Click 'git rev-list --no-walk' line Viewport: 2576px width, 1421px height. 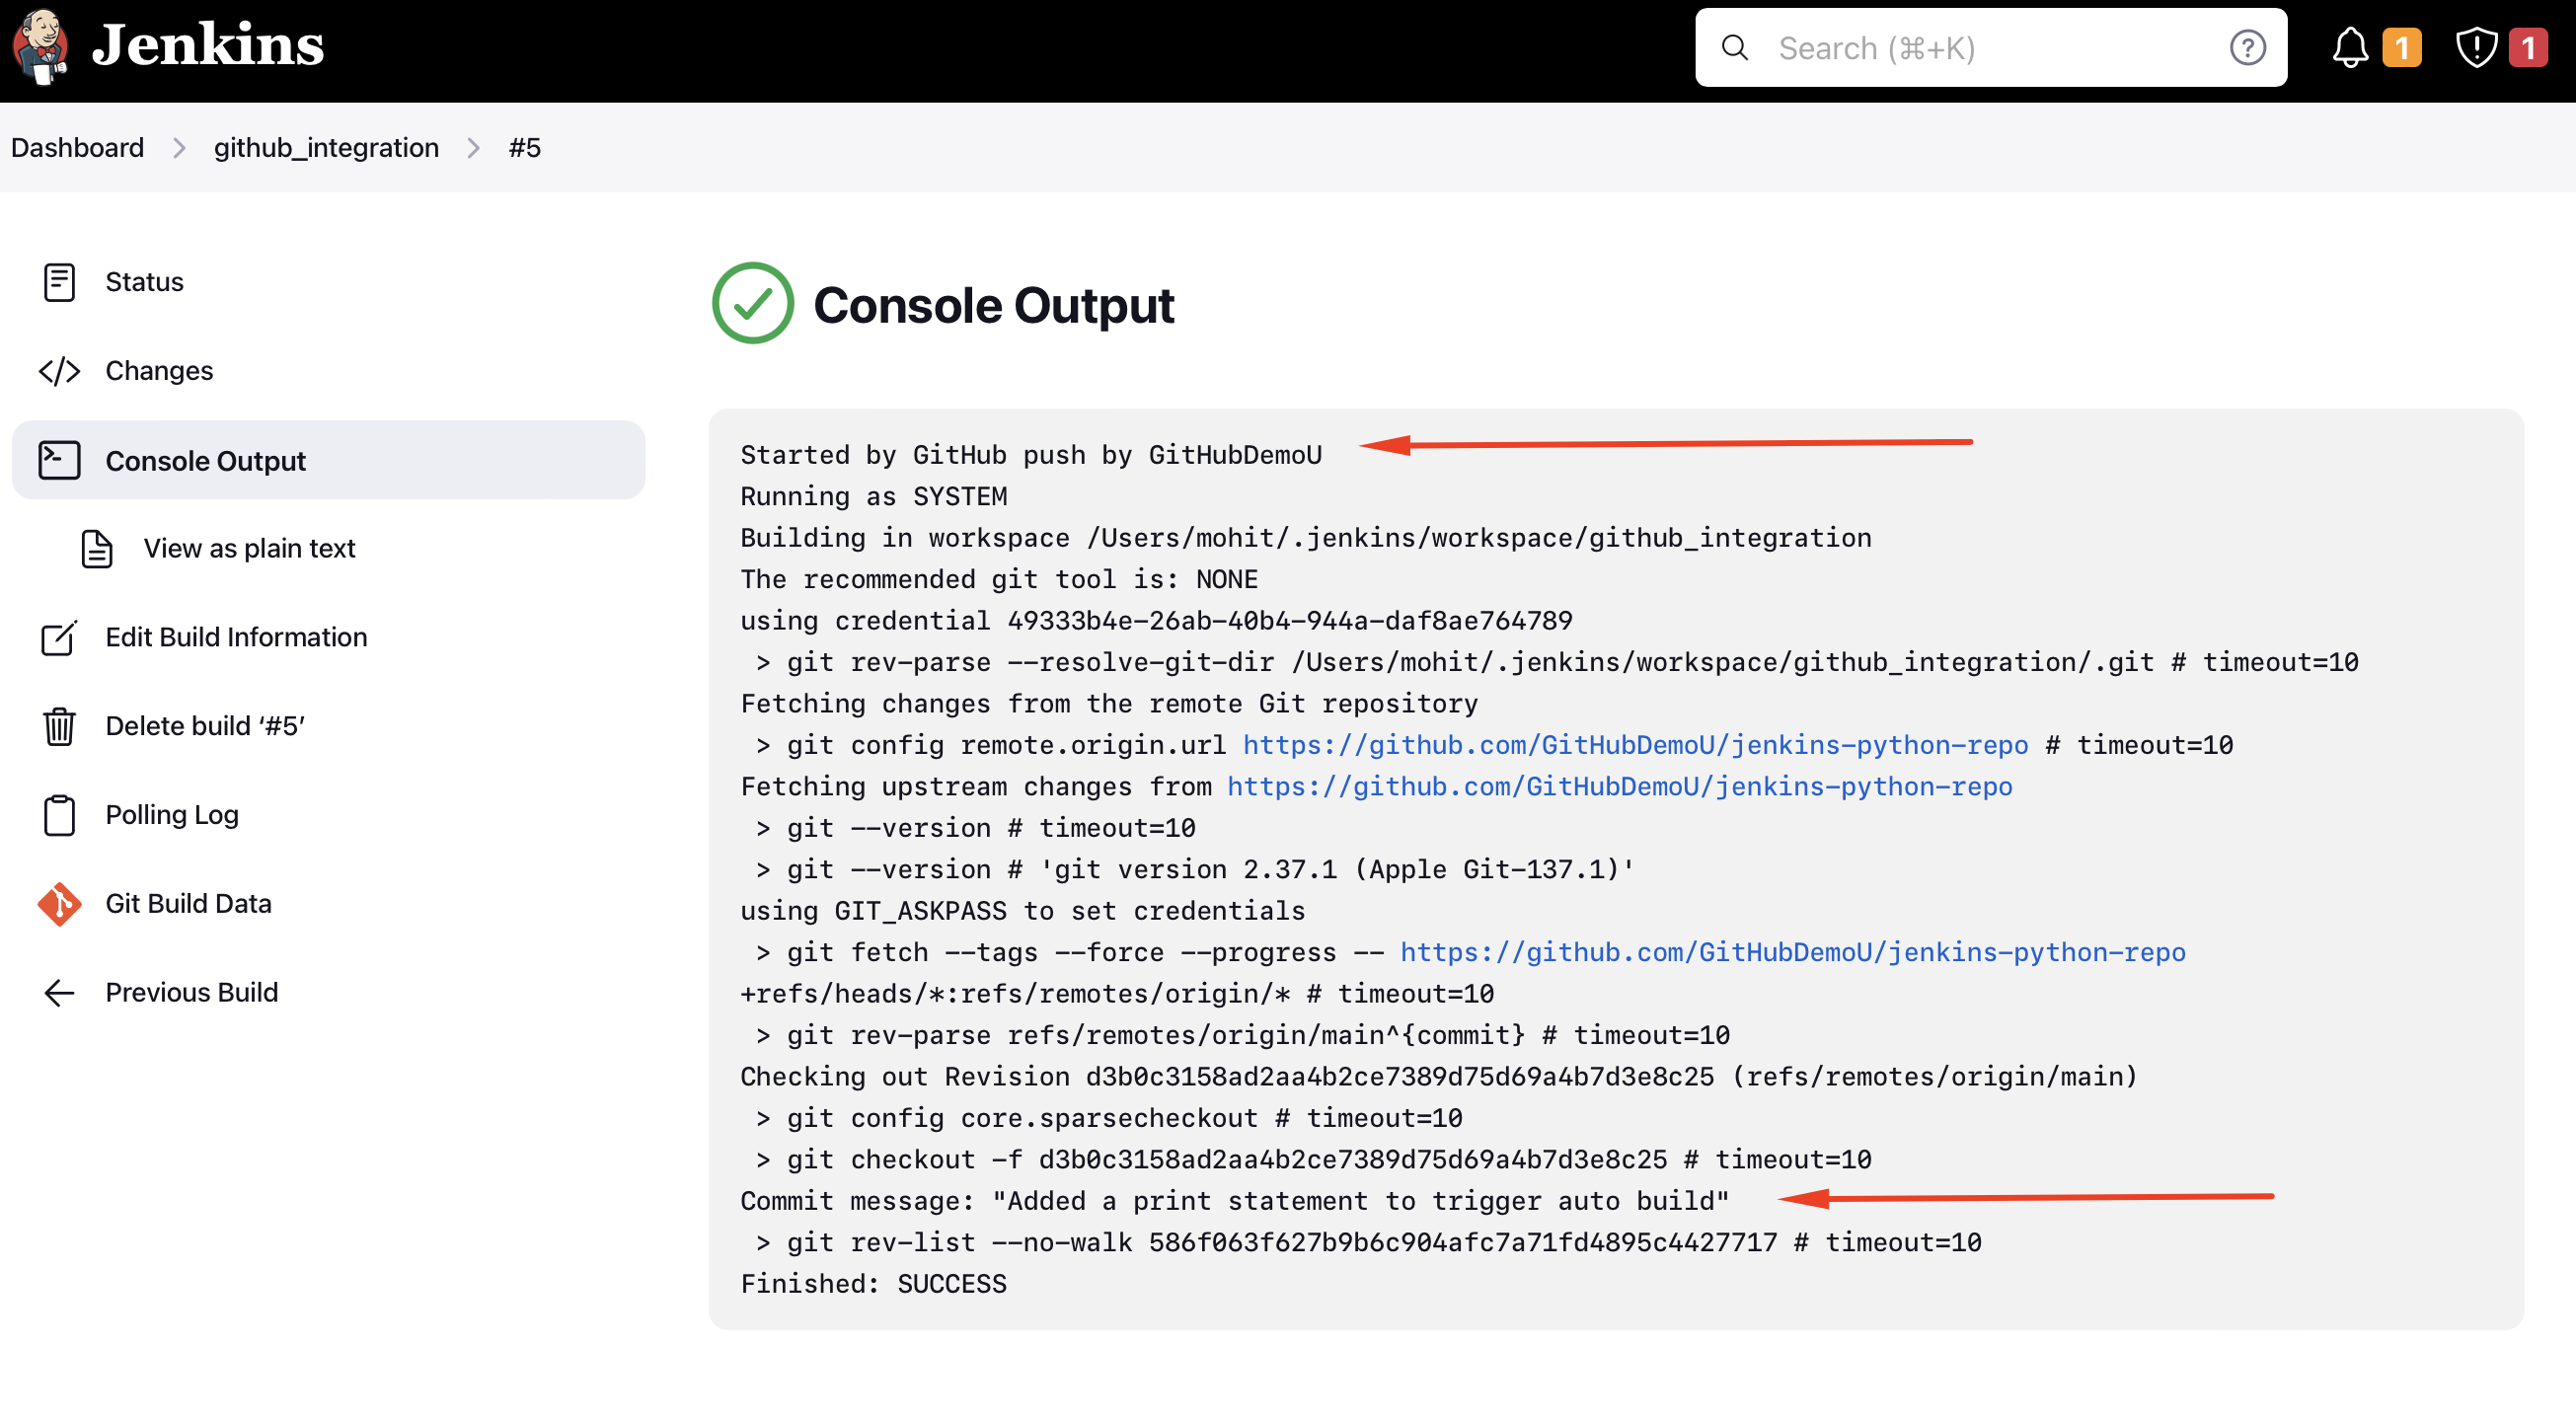1369,1242
